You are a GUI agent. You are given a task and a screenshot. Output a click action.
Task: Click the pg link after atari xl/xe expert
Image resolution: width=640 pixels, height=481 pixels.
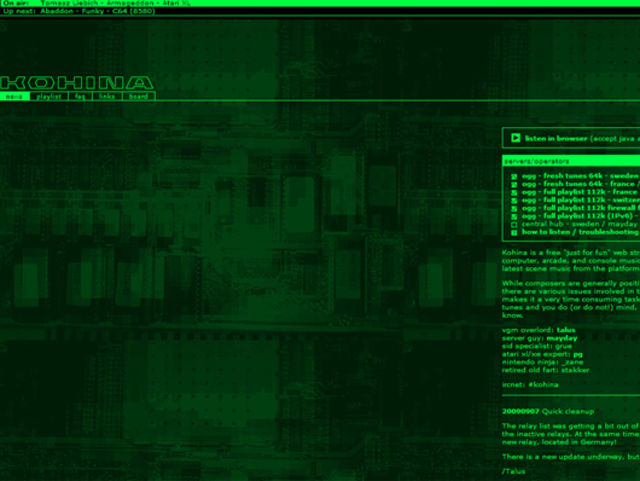pos(578,354)
